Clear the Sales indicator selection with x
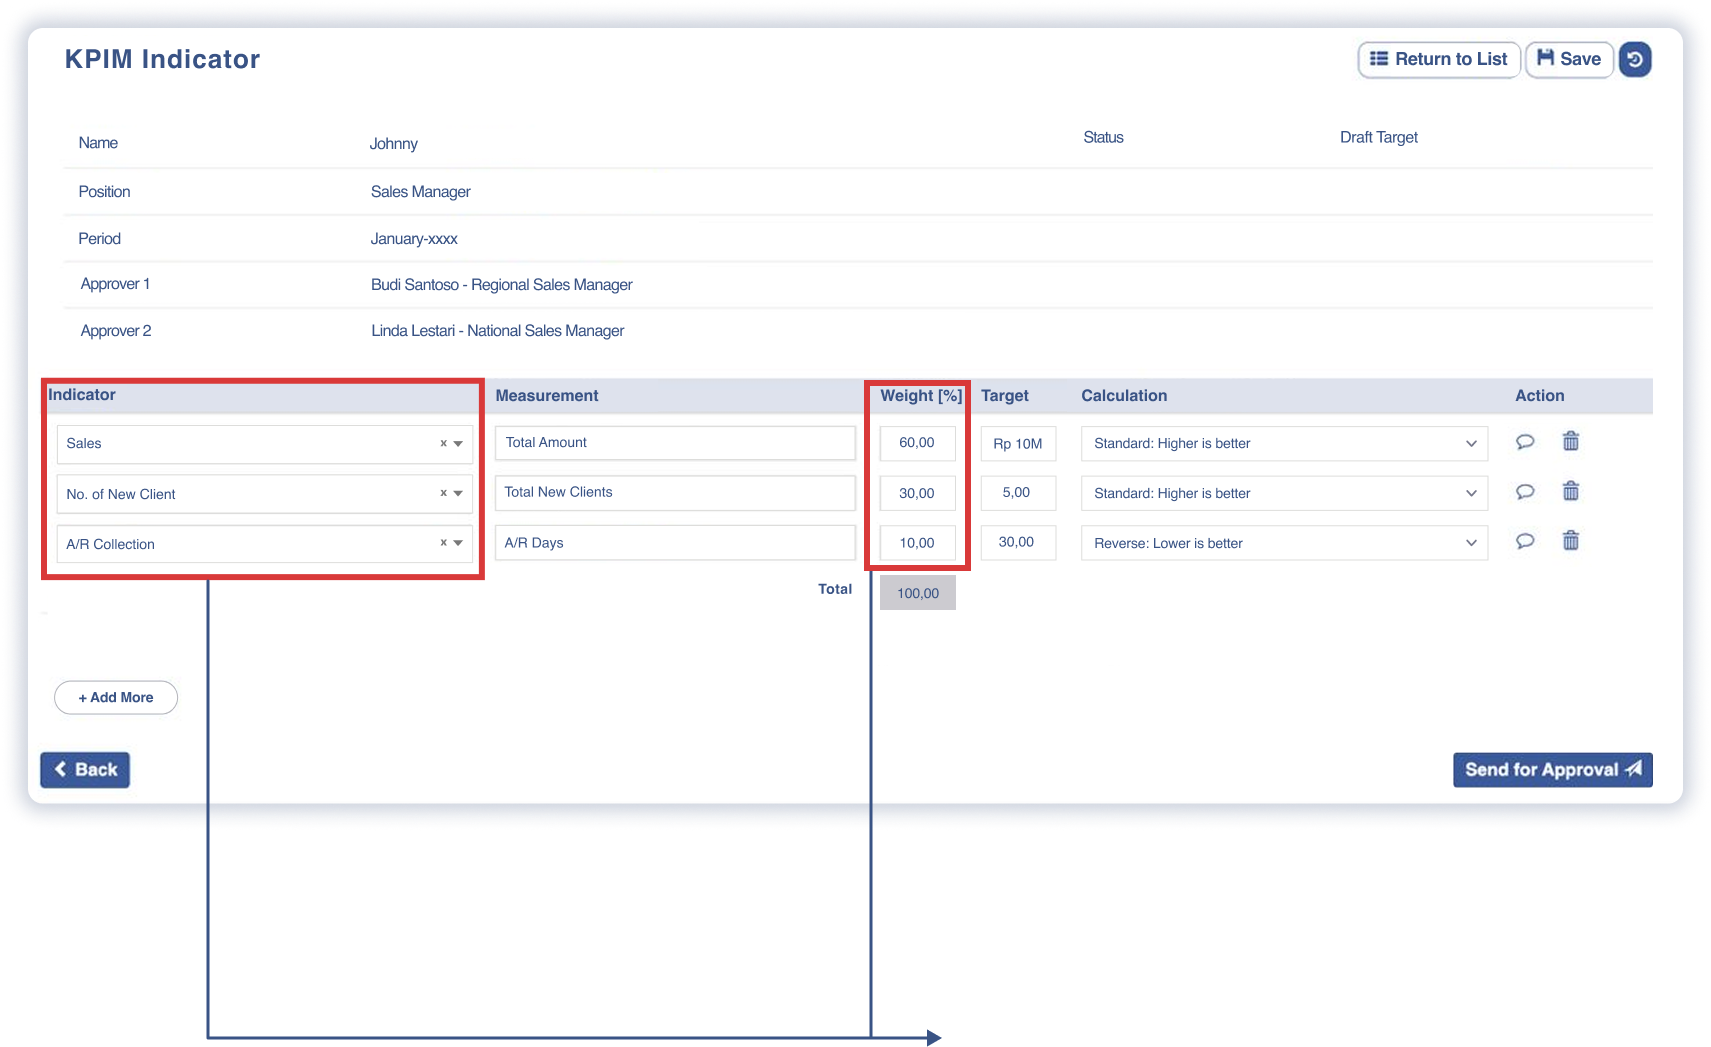Viewport: 1711px width, 1047px height. (443, 443)
